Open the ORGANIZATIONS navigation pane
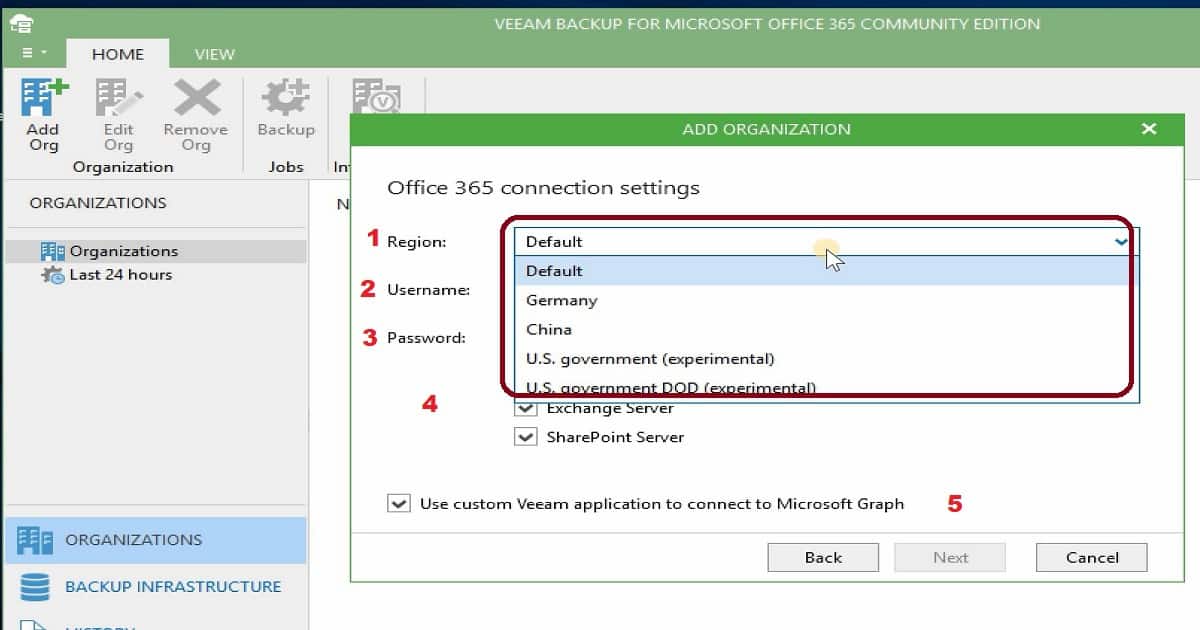This screenshot has height=630, width=1200. tap(155, 540)
